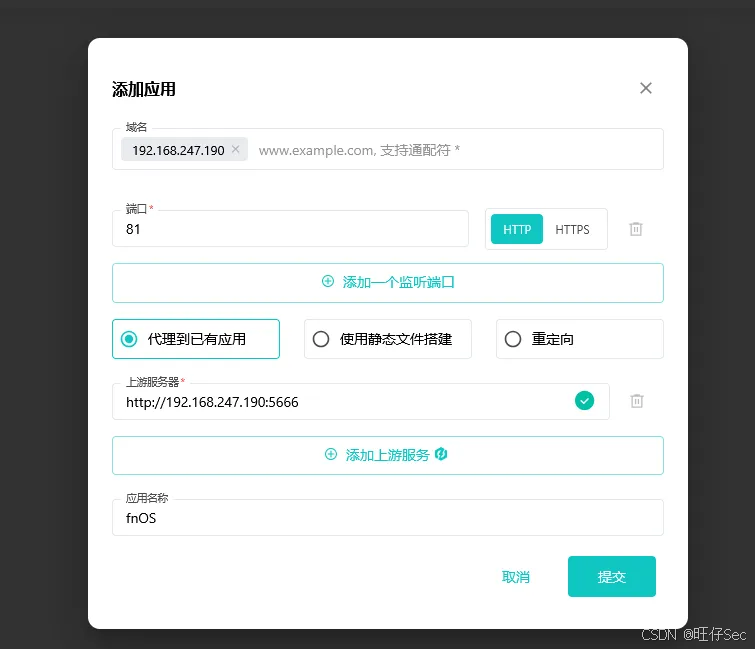The height and width of the screenshot is (649, 755).
Task: Select HTTP protocol option
Action: coord(517,229)
